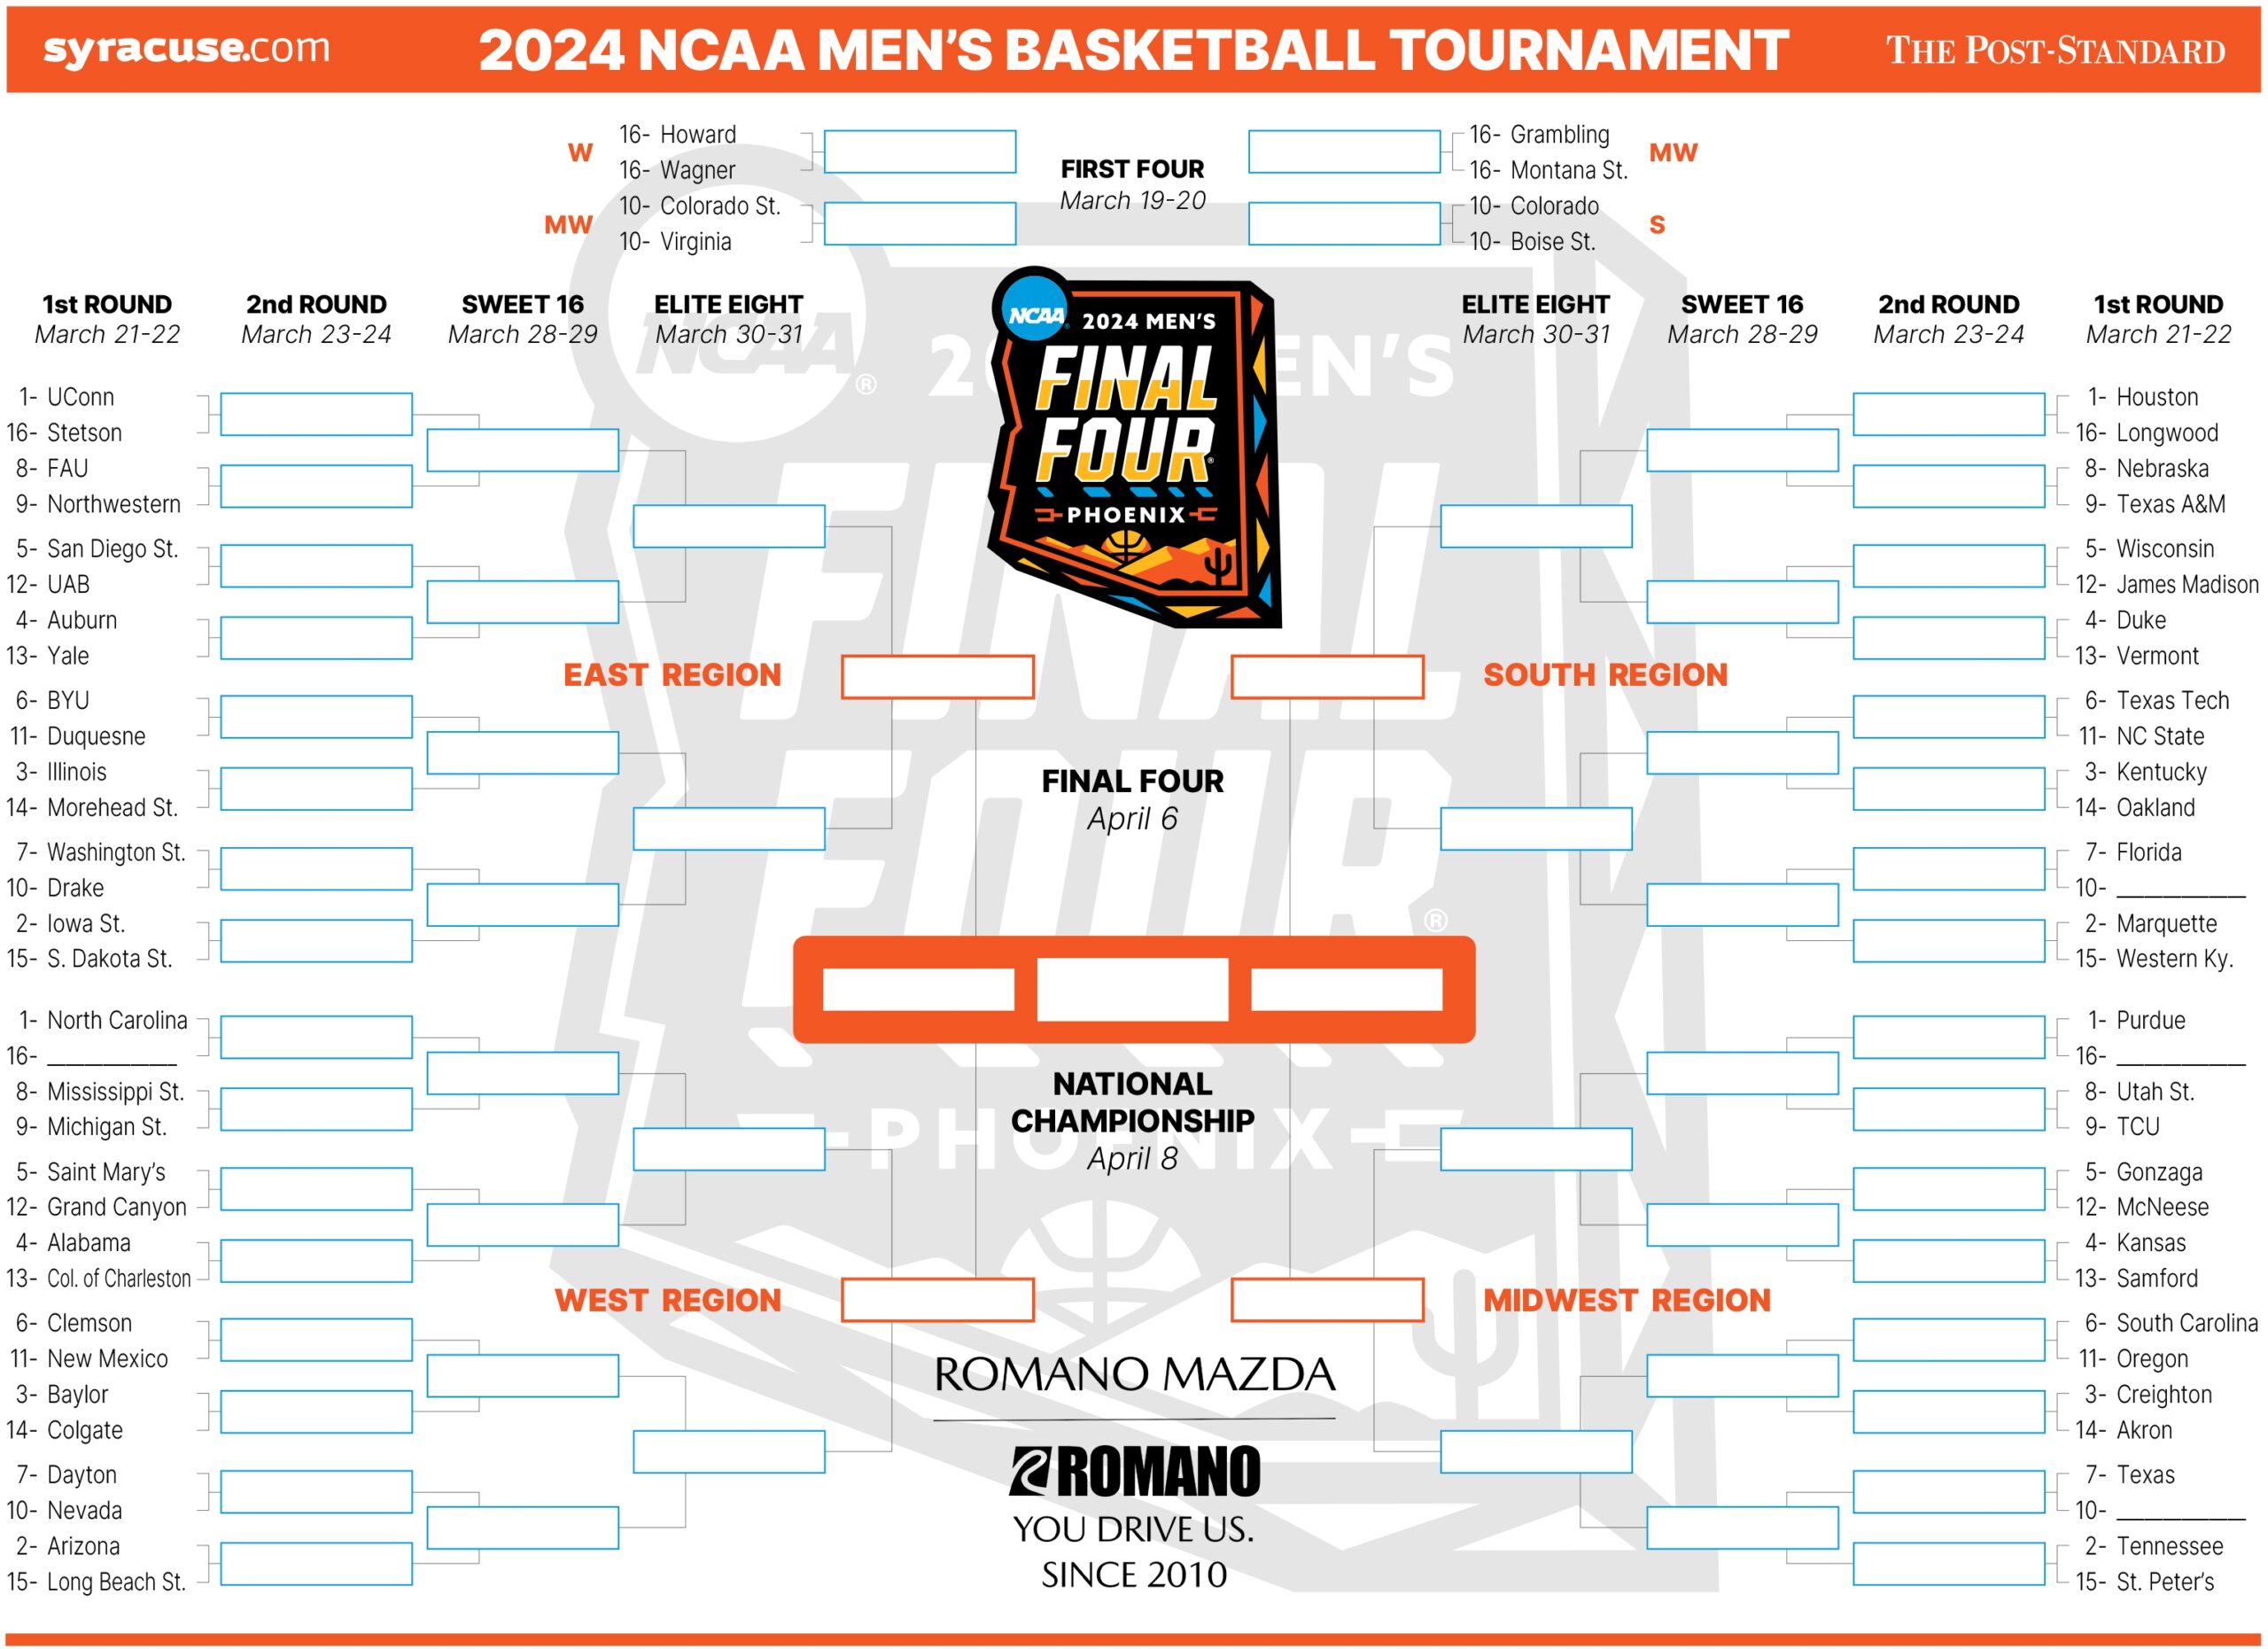Select the Houston vs Longwood winner box
The width and height of the screenshot is (2268, 1649).
pyautogui.click(x=1948, y=415)
